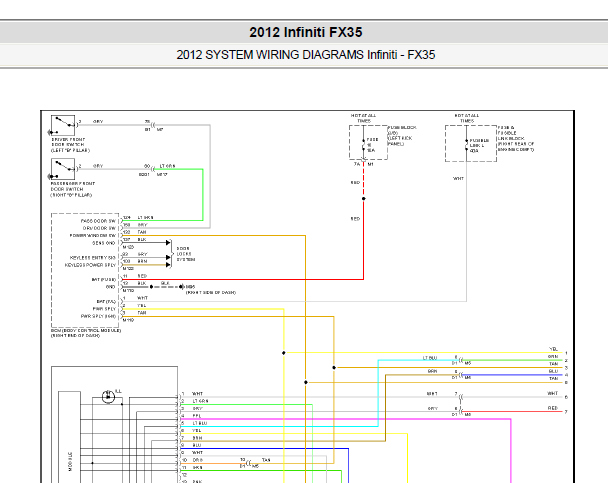
Task: Click the "RED" label at right-edge wire 7
Action: coord(553,408)
